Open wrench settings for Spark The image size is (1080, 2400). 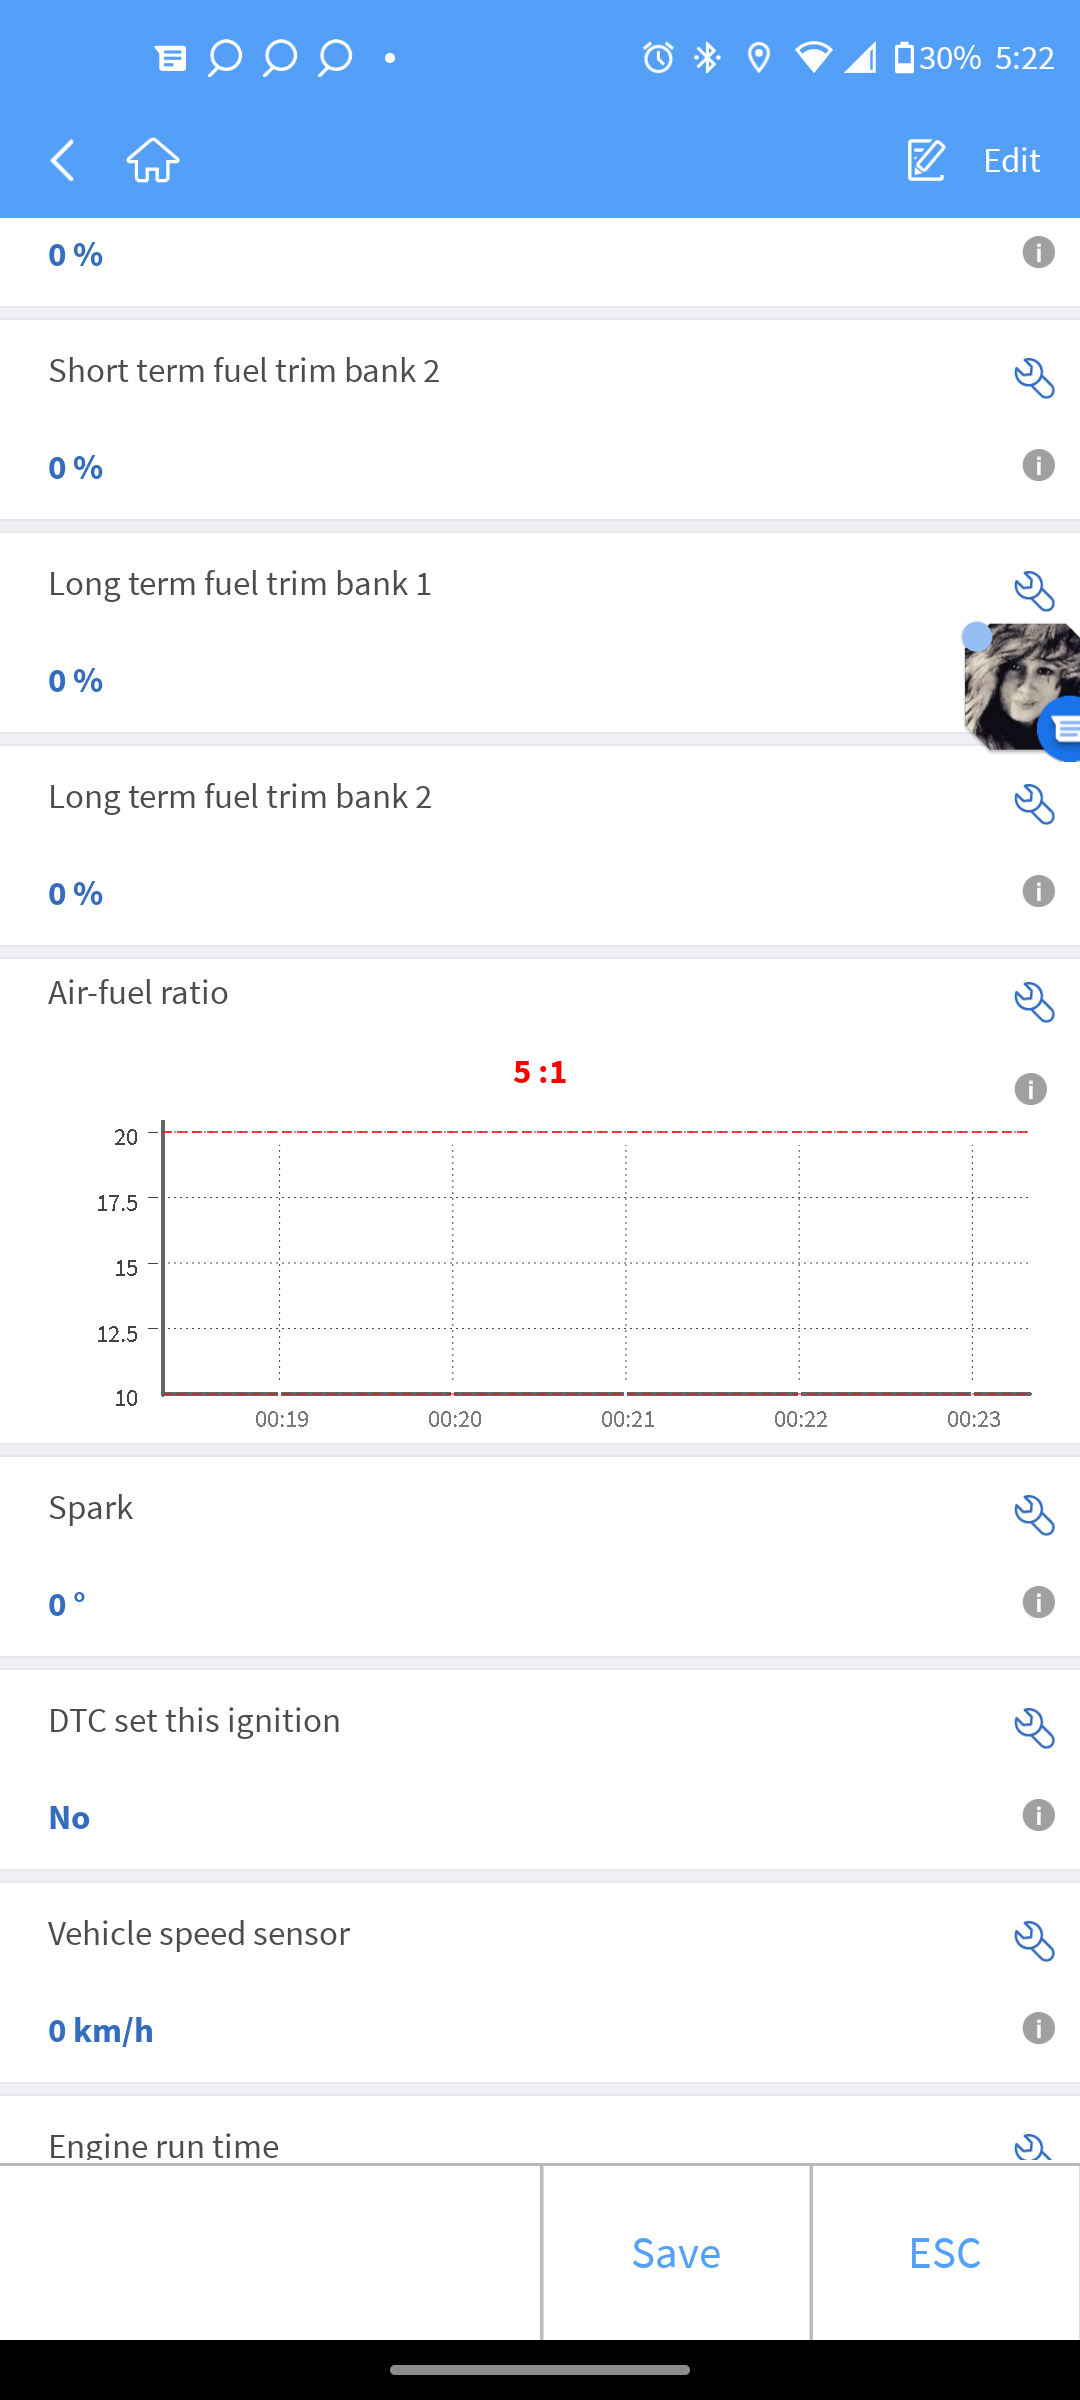coord(1034,1516)
